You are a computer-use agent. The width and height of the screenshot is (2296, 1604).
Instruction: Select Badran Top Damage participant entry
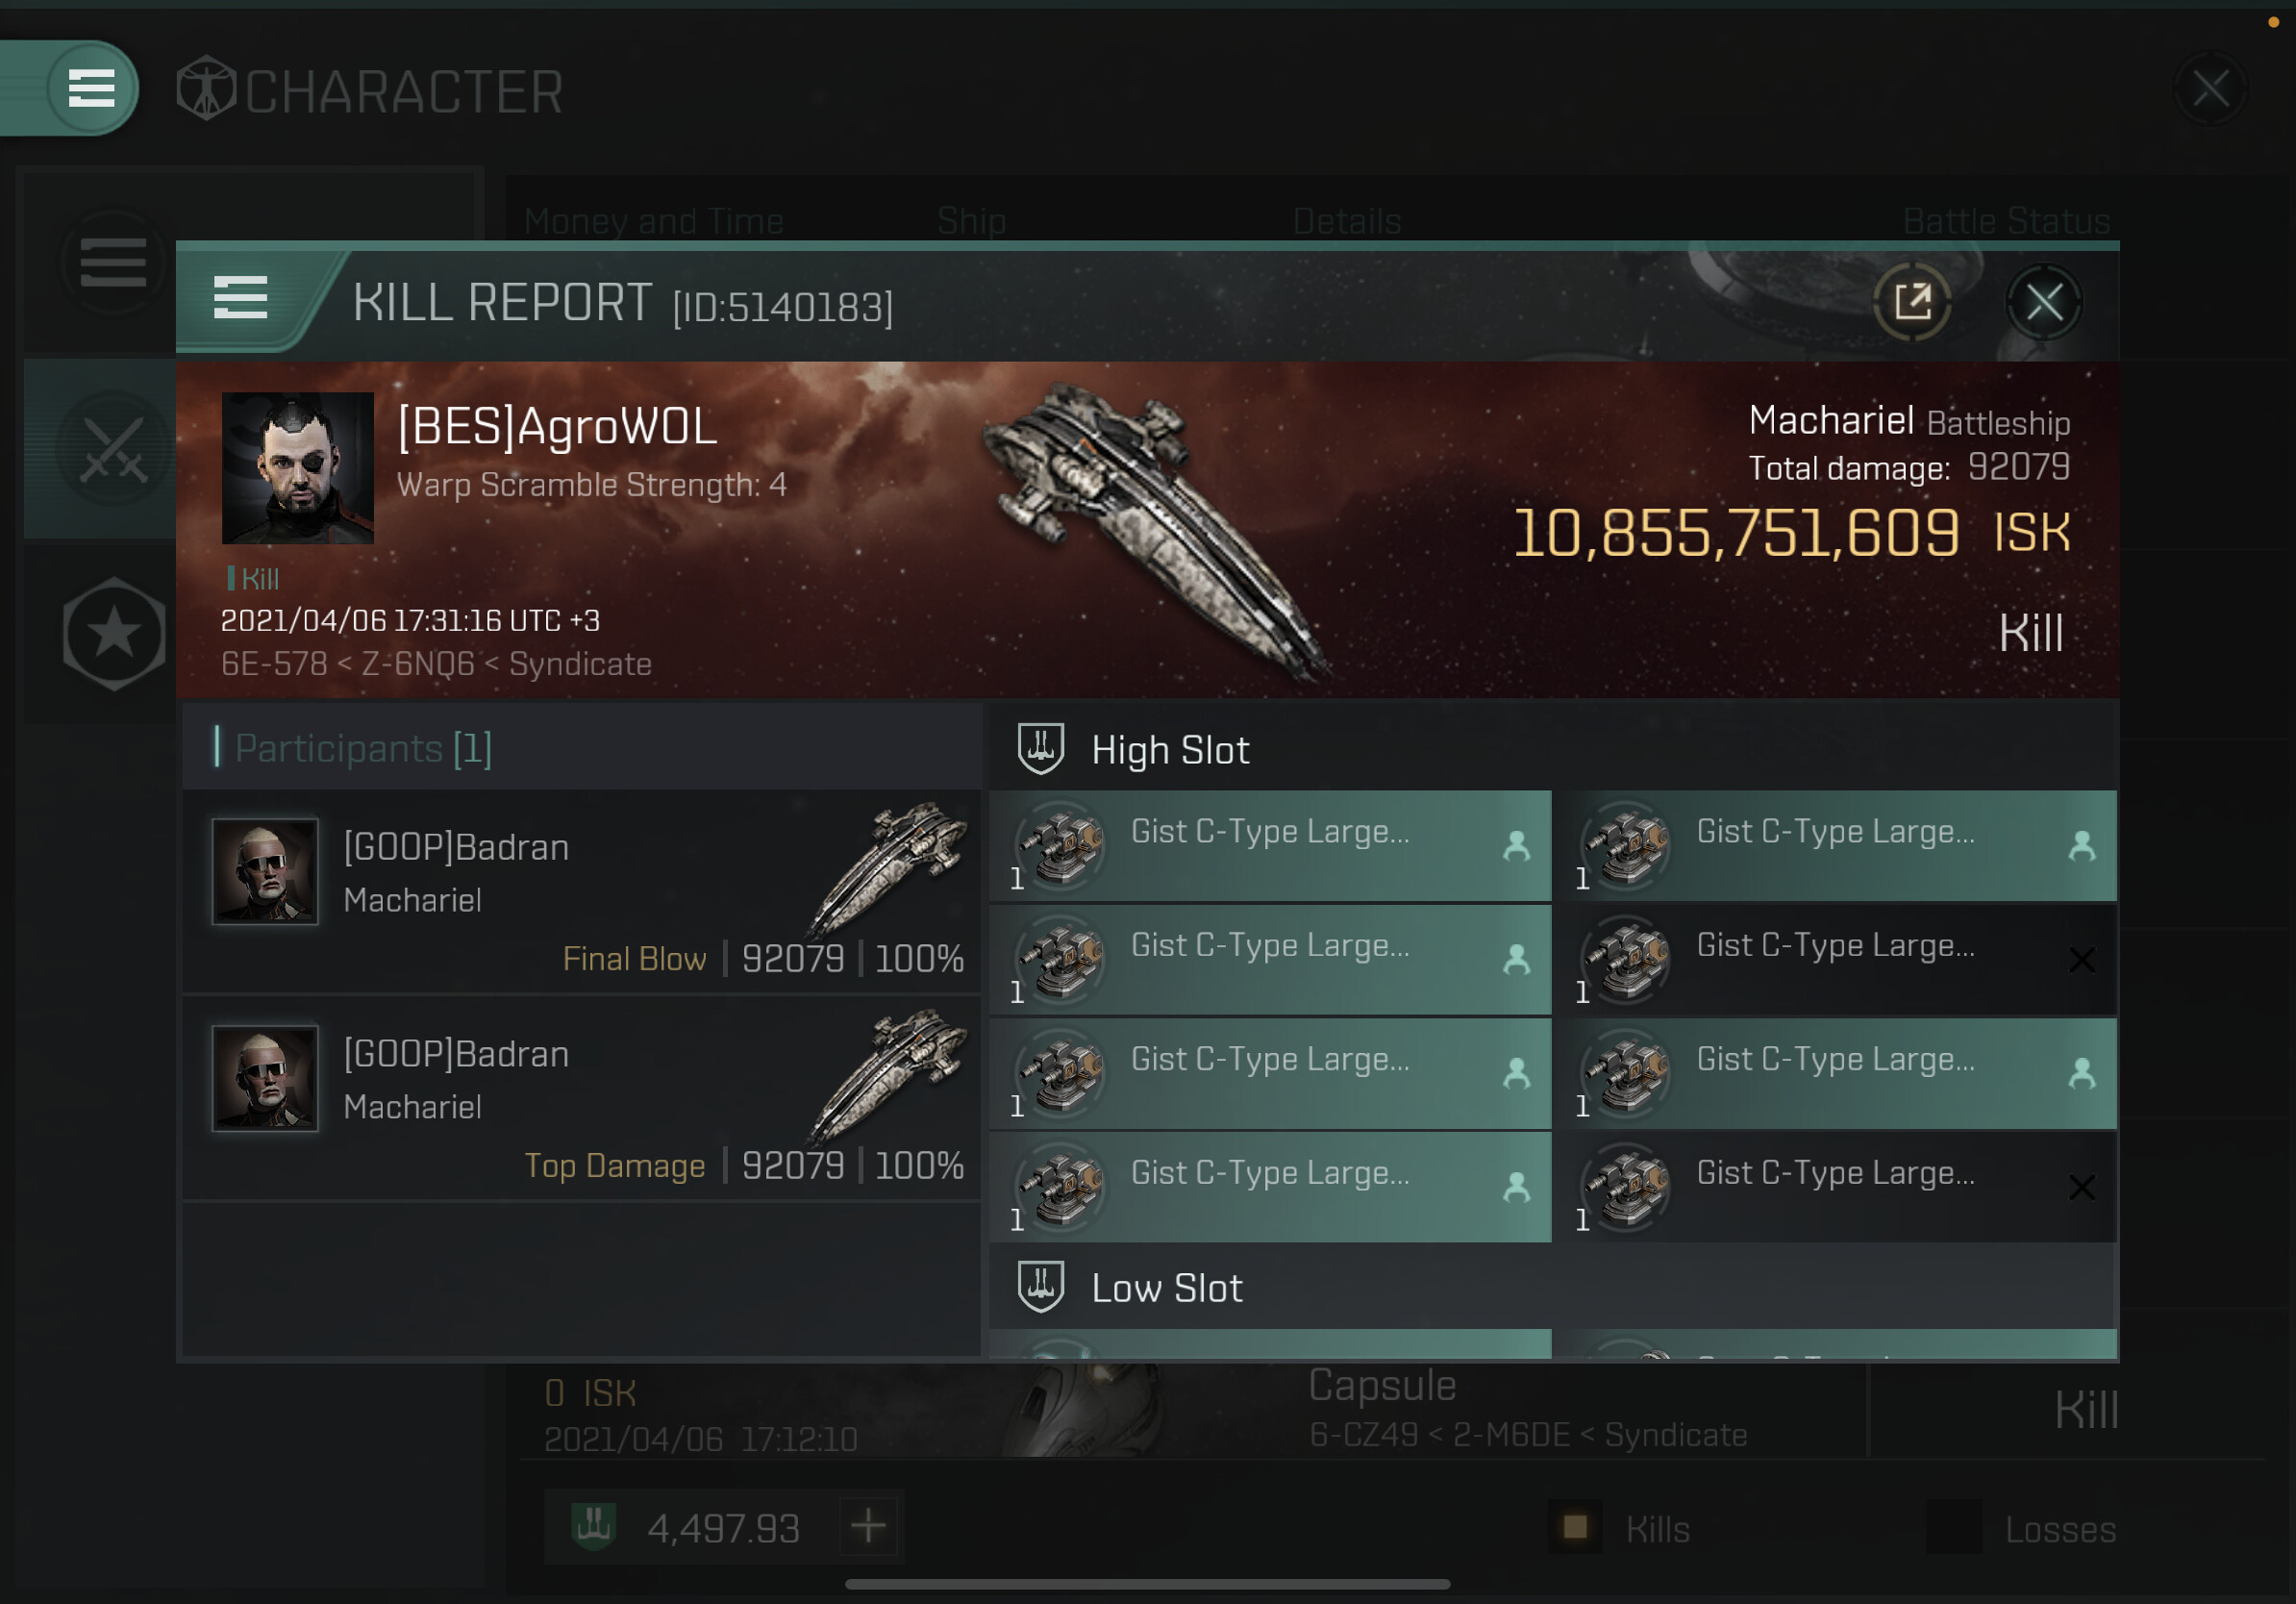pos(581,1099)
